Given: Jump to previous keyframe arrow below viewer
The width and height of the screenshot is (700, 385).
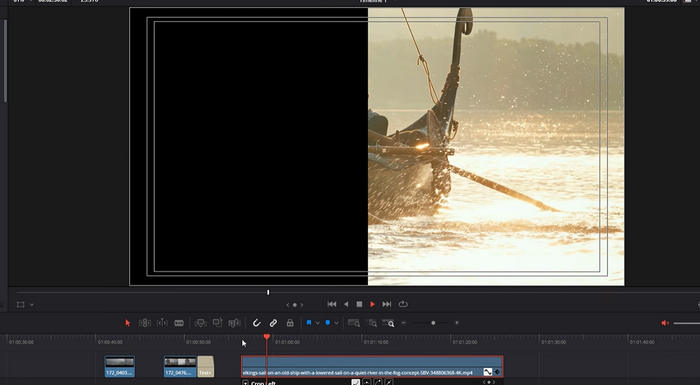Looking at the screenshot, I should [x=288, y=305].
